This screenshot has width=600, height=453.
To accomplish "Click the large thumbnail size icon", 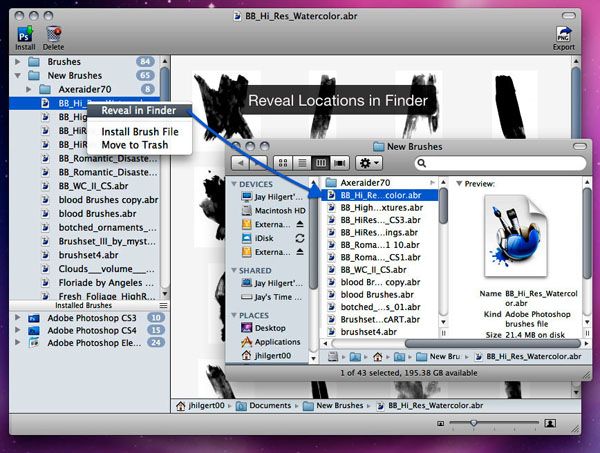I will tap(550, 423).
